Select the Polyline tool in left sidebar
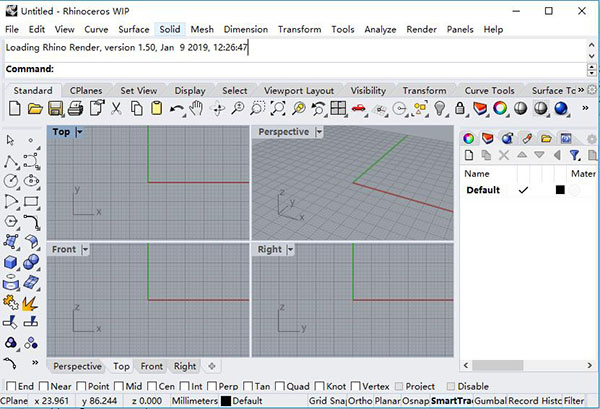 [x=11, y=161]
